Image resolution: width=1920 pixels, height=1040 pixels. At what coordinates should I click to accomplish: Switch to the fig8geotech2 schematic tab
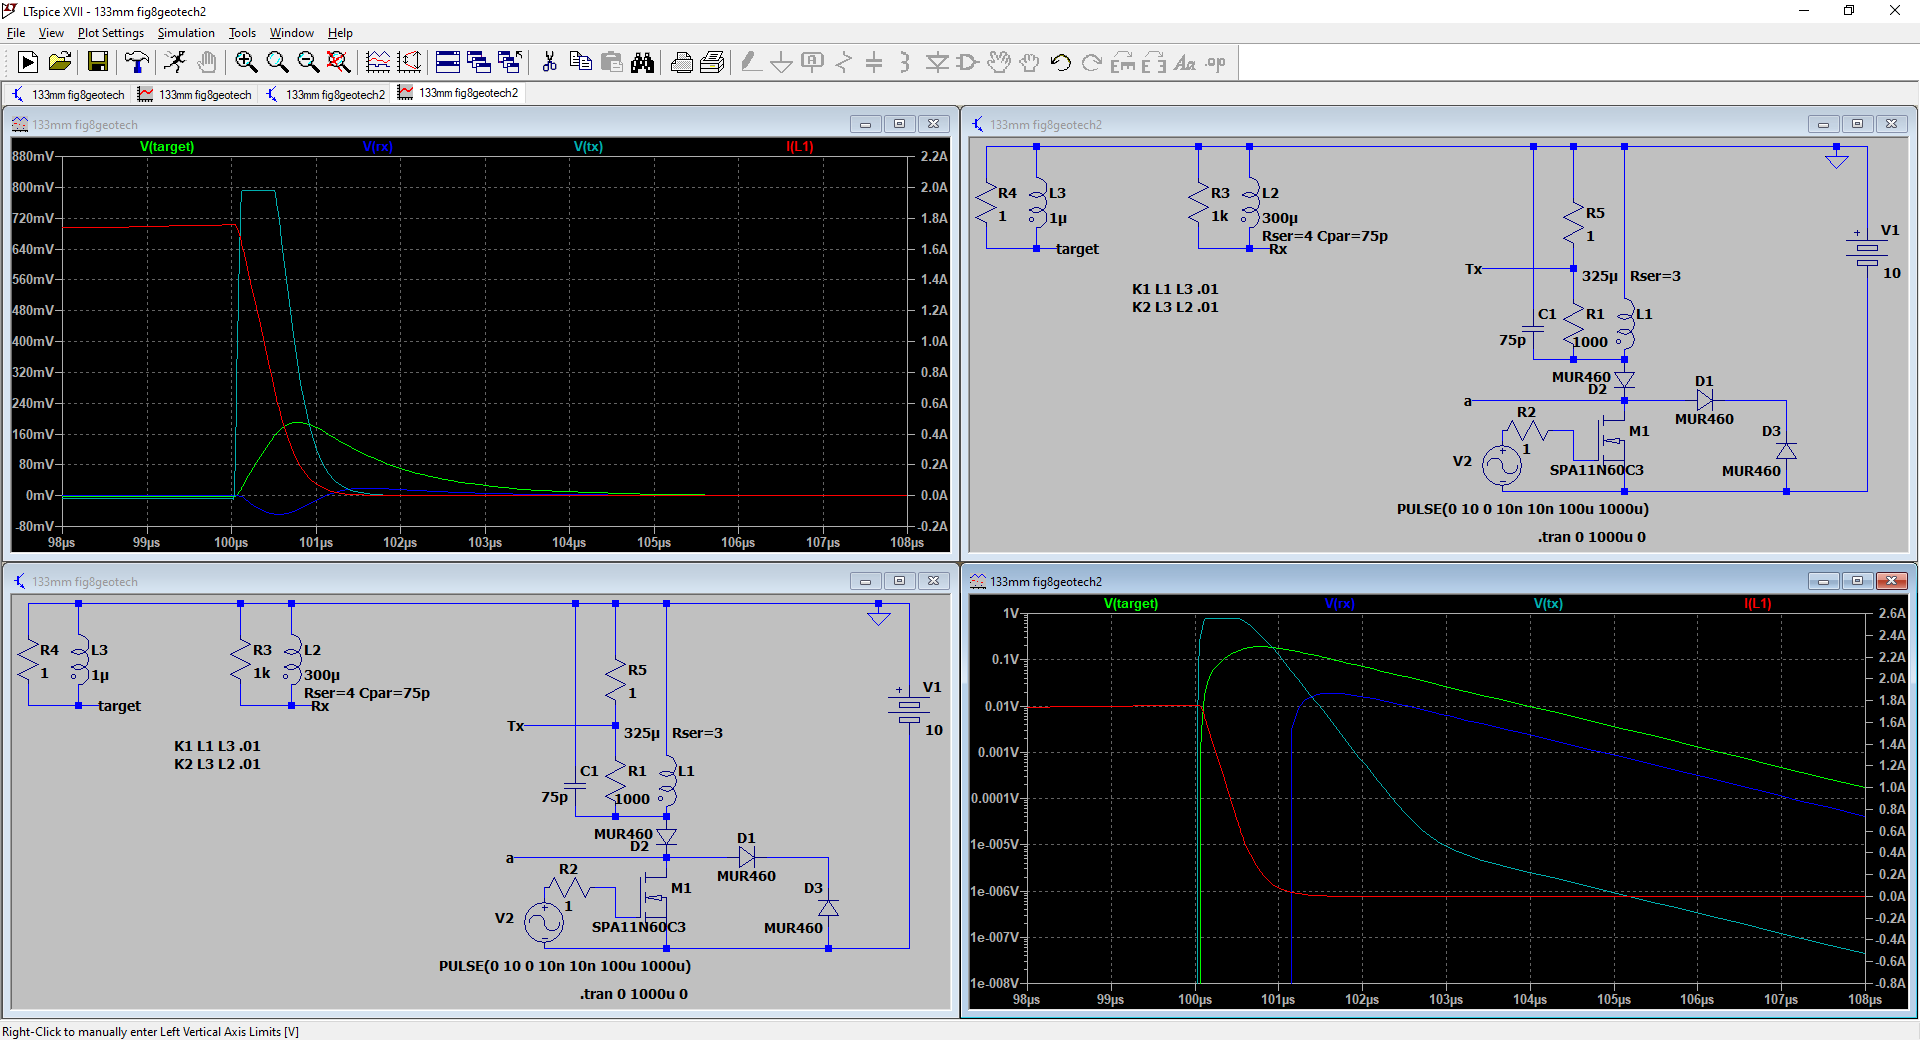click(x=325, y=94)
